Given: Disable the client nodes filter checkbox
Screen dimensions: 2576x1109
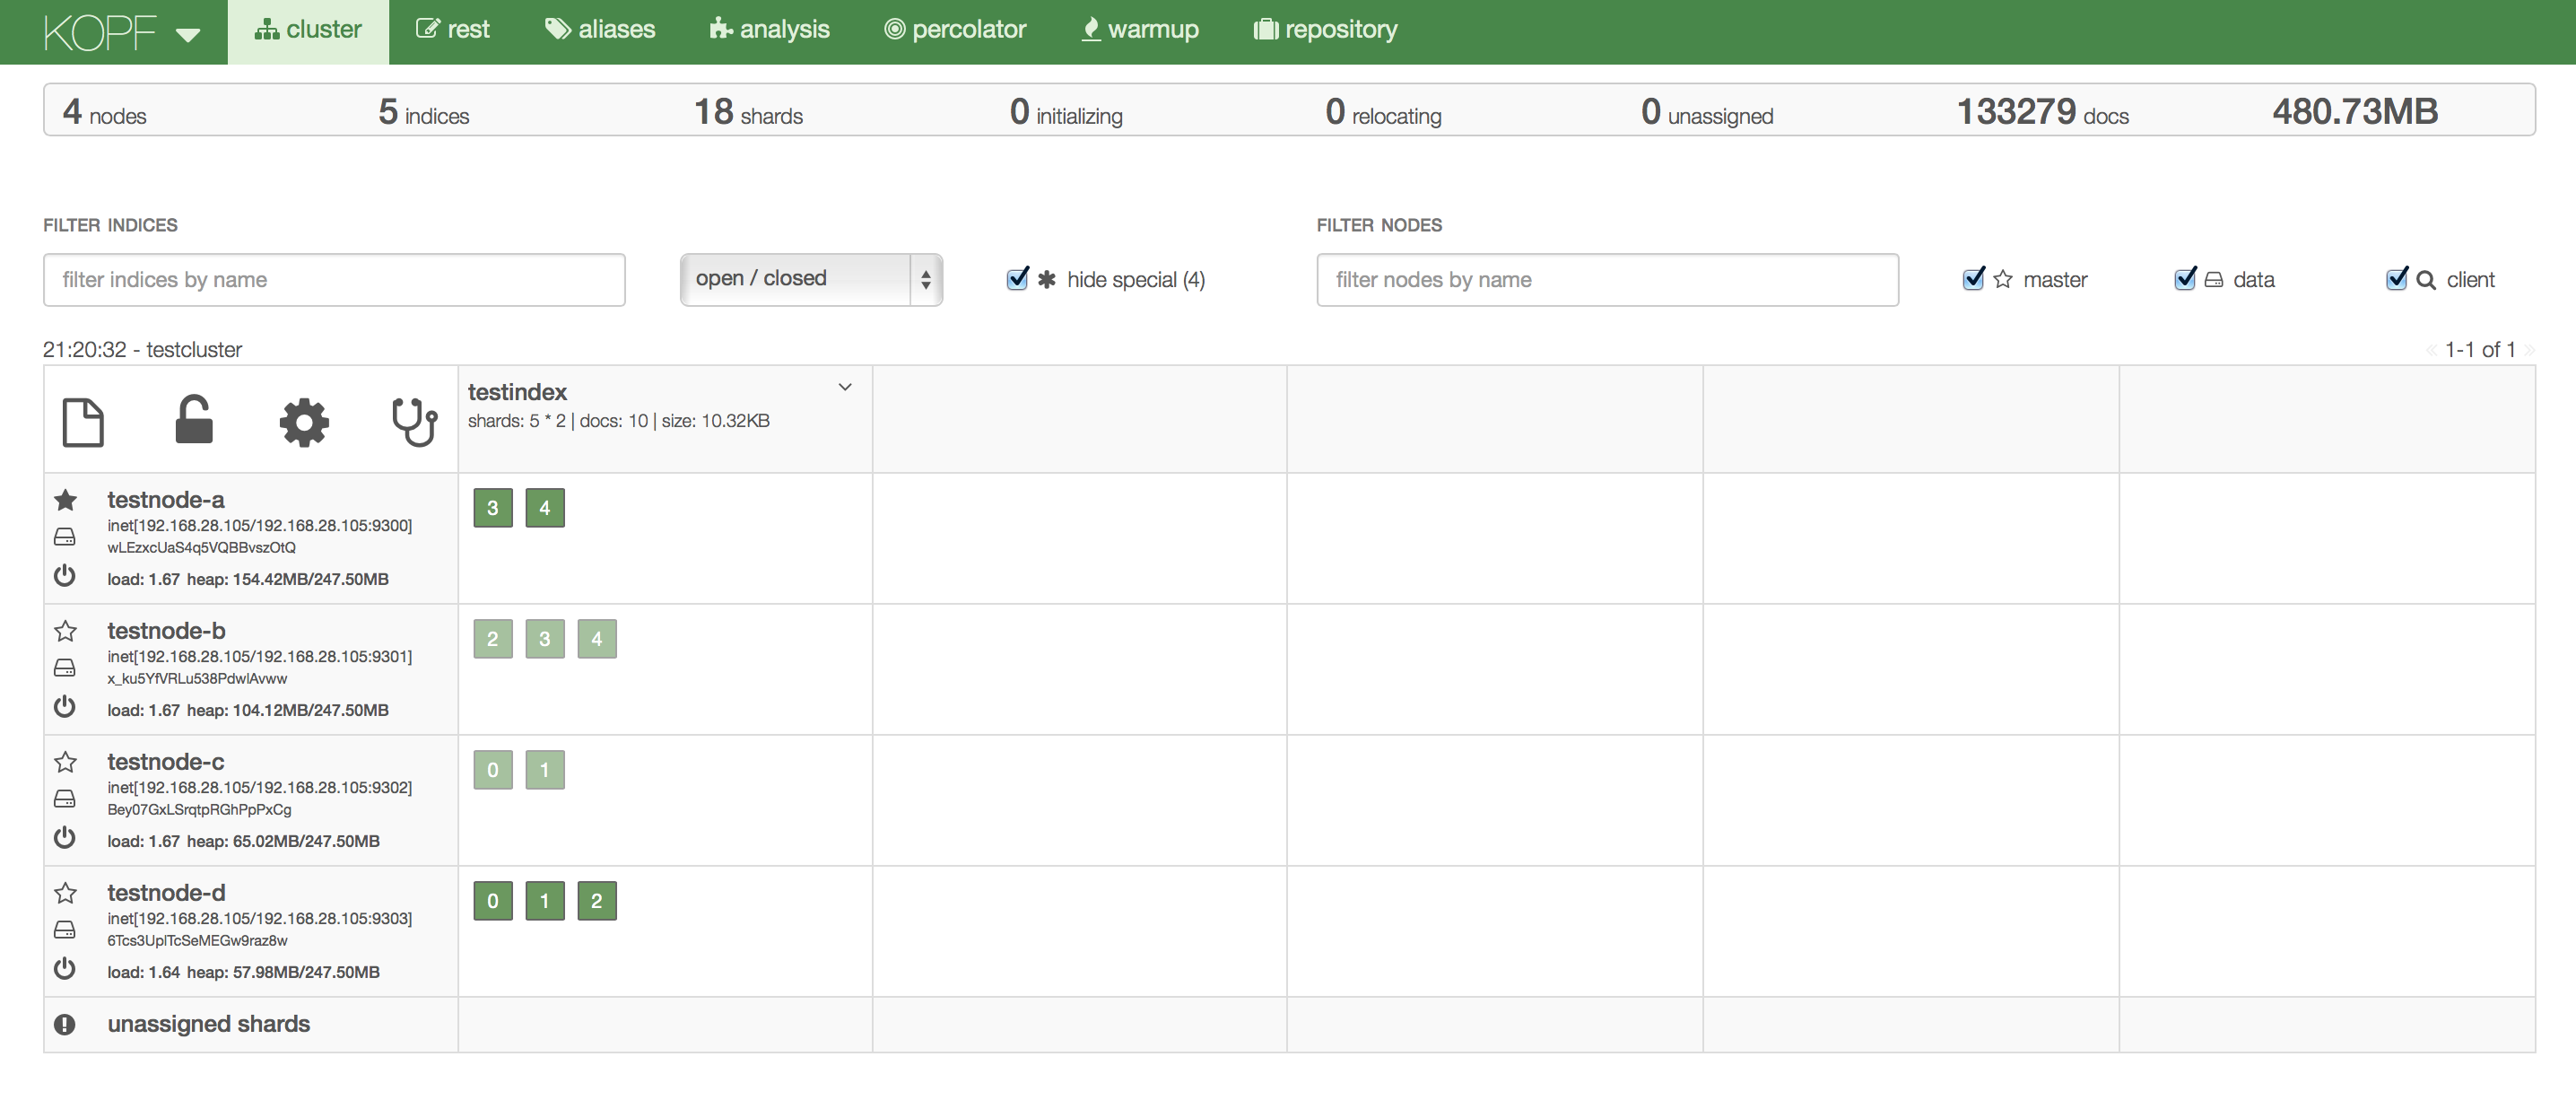Looking at the screenshot, I should [x=2397, y=279].
